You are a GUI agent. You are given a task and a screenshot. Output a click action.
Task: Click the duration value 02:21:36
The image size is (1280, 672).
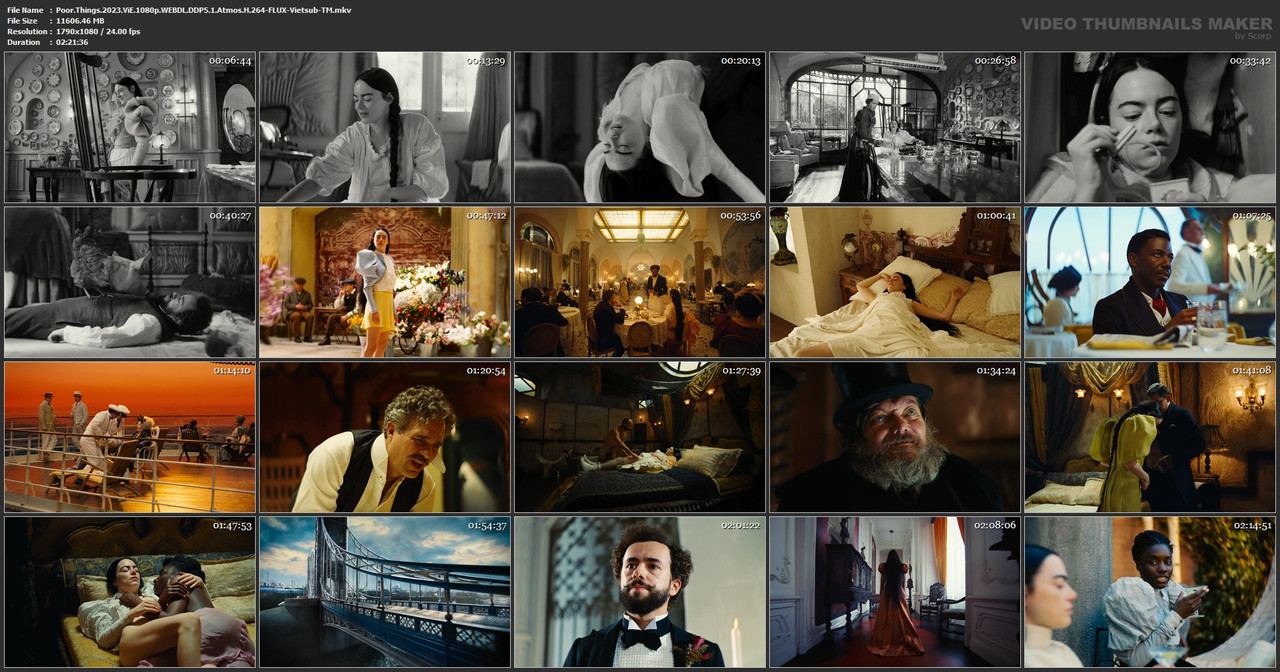click(x=72, y=42)
